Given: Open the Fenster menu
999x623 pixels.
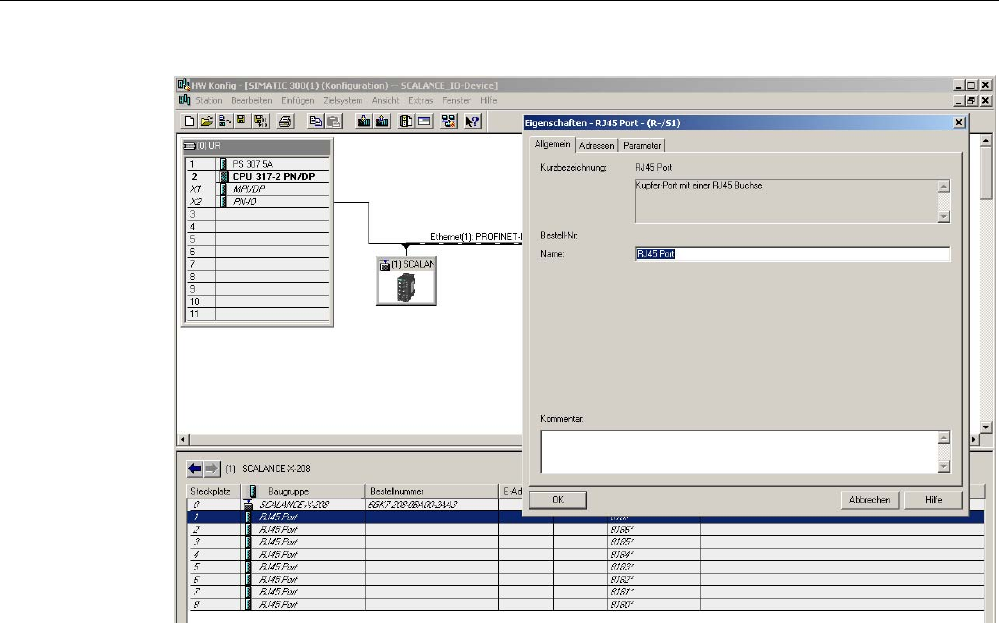Looking at the screenshot, I should click(x=456, y=101).
